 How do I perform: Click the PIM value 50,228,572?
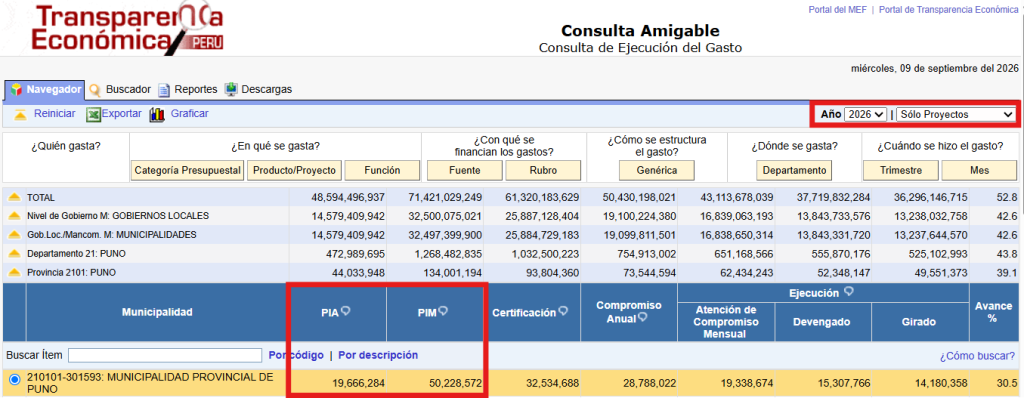[x=455, y=383]
